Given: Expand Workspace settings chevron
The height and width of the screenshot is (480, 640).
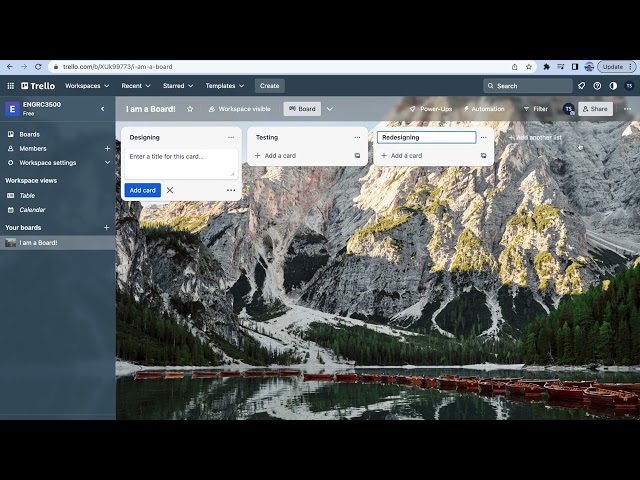Looking at the screenshot, I should pos(107,162).
